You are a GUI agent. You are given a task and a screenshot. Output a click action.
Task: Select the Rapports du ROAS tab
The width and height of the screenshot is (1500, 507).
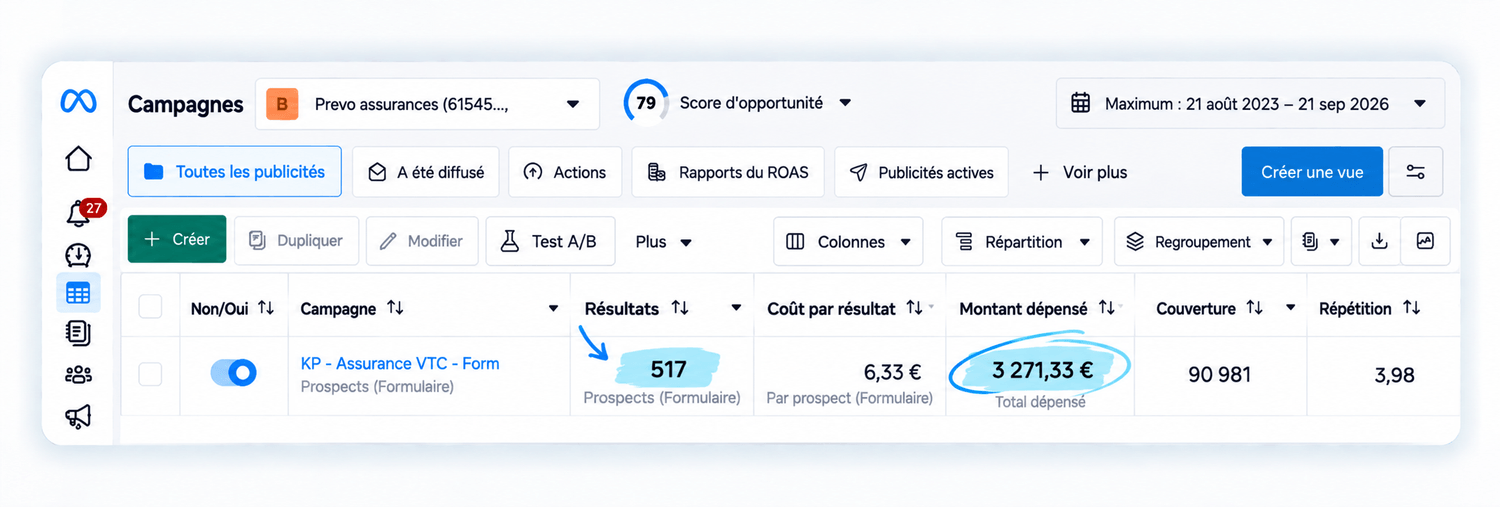[727, 172]
